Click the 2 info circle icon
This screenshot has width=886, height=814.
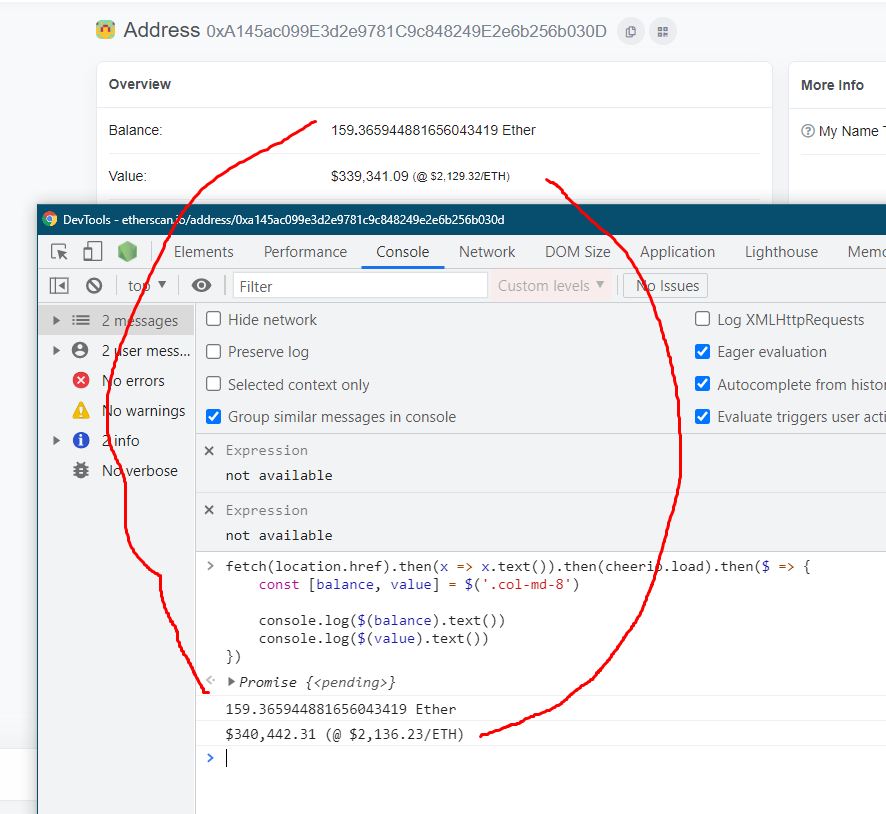click(x=81, y=440)
